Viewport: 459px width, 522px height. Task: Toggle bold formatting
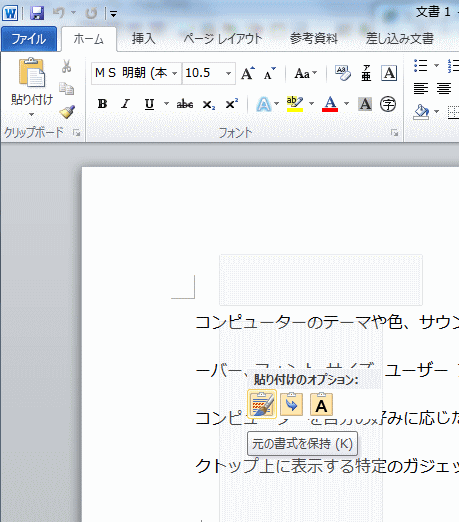pyautogui.click(x=102, y=104)
